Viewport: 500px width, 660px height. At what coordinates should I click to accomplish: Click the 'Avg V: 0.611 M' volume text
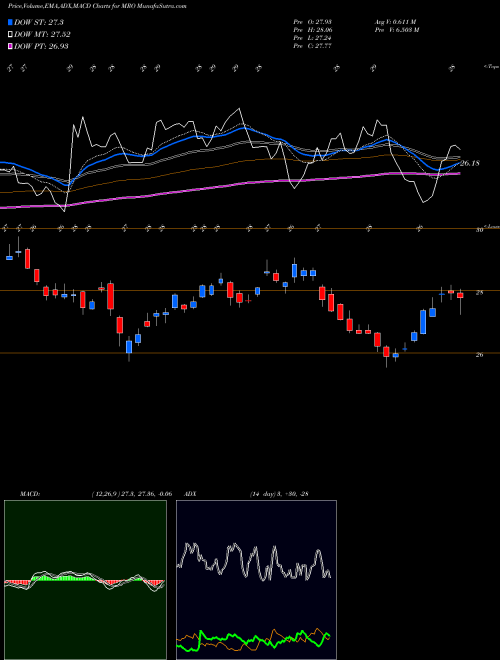395,22
